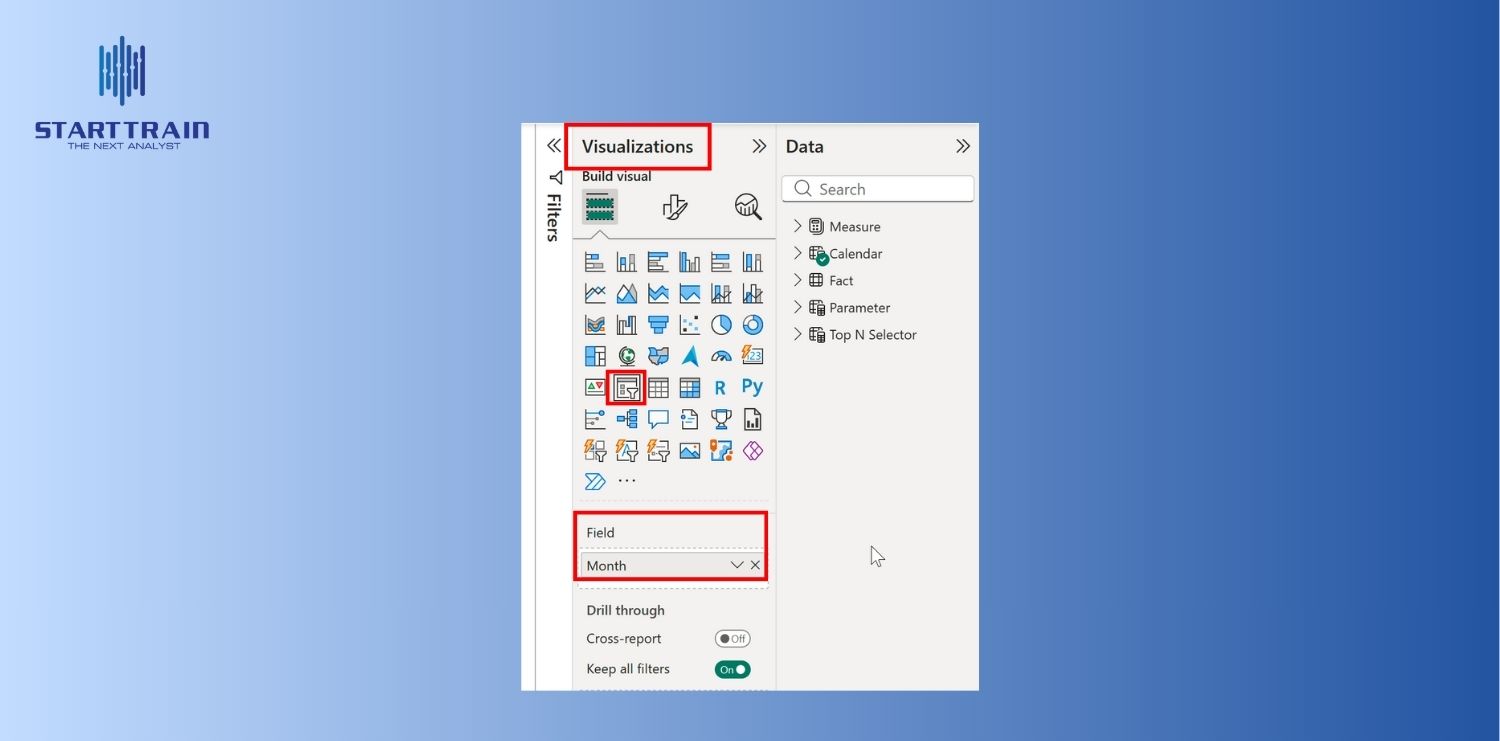The image size is (1500, 741).
Task: Select the Funnel chart visual
Action: (x=658, y=325)
